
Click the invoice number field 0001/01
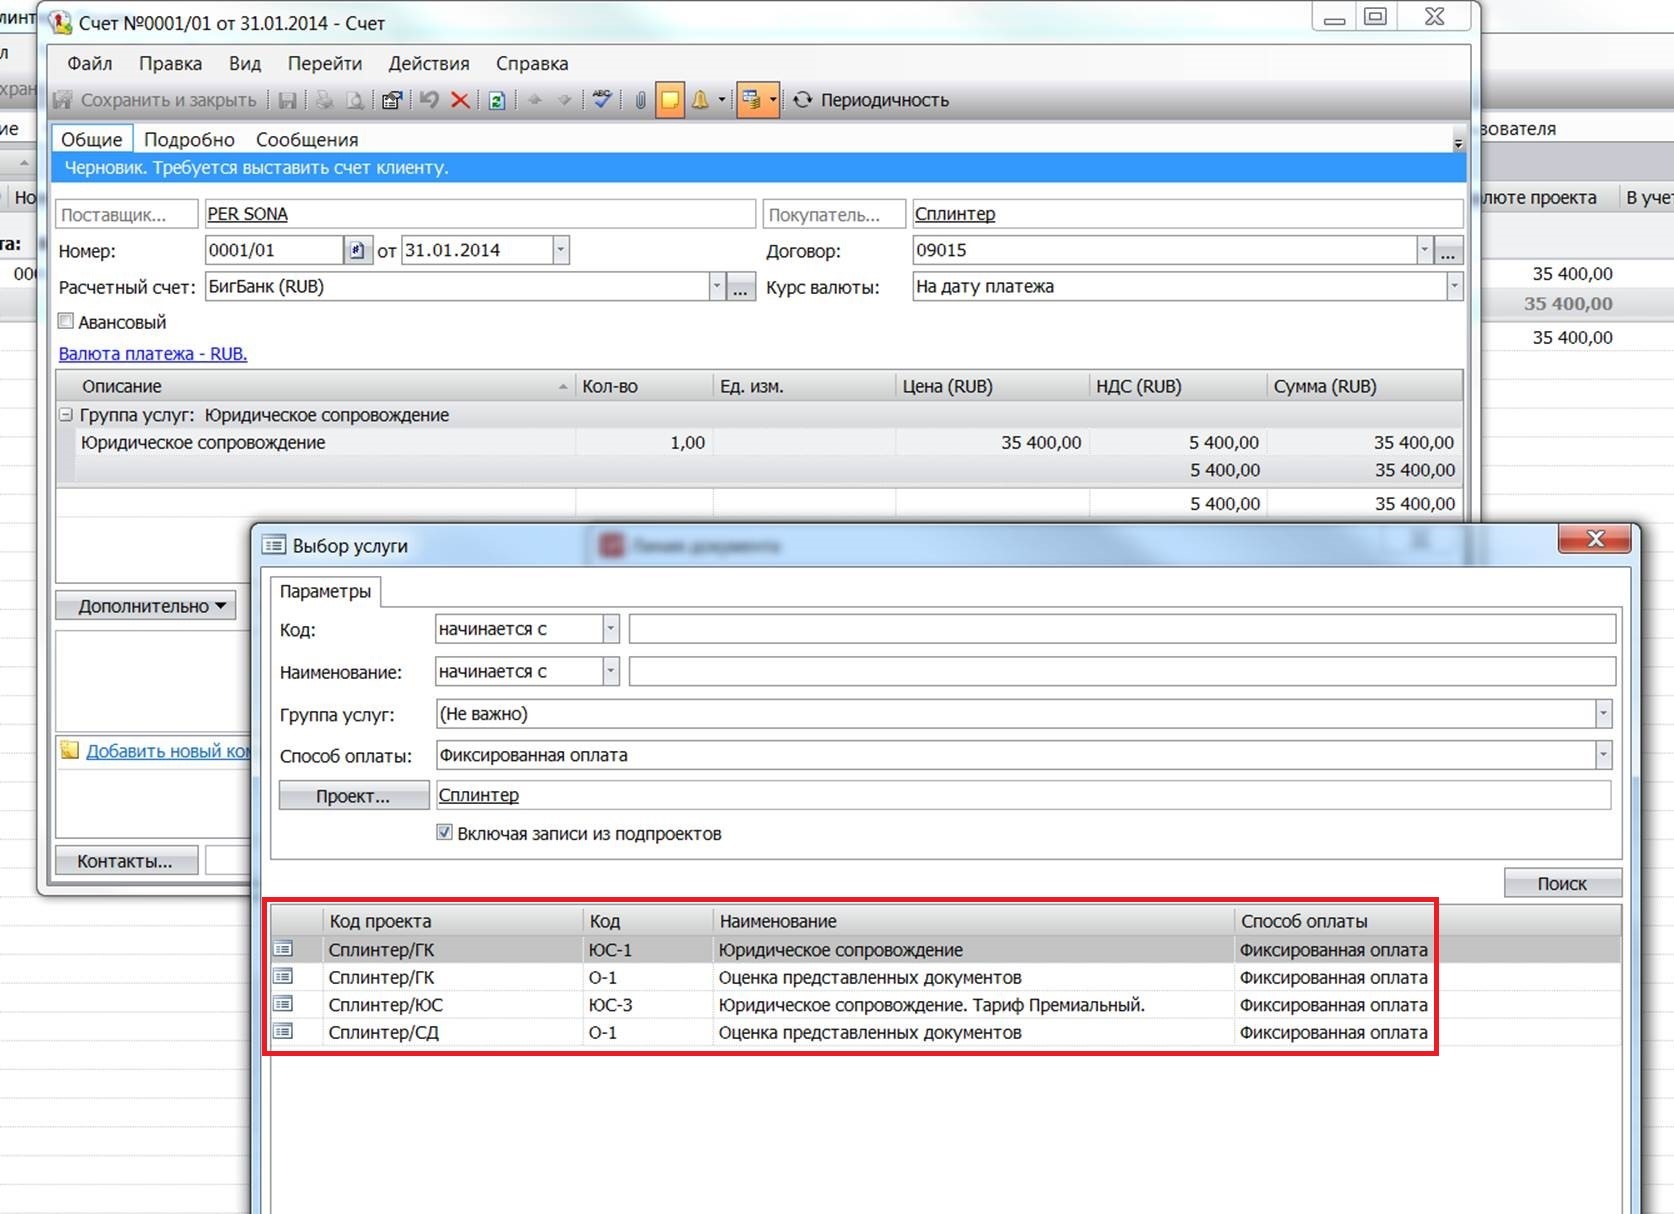coord(273,250)
